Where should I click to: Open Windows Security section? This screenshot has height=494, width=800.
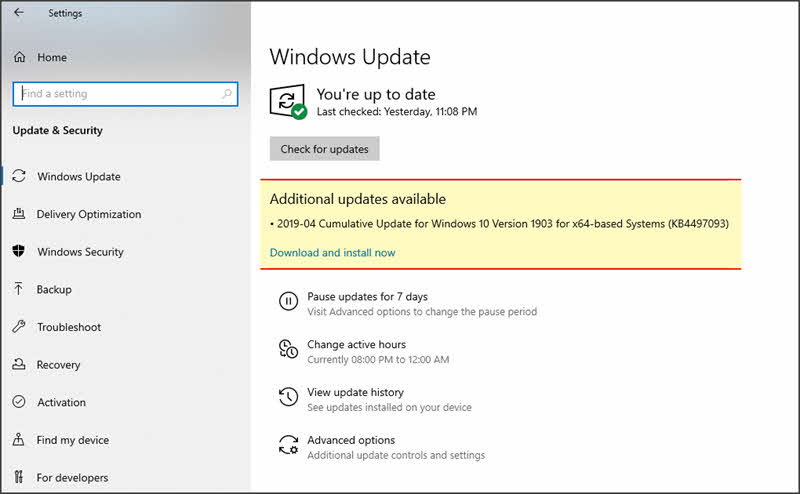point(81,252)
